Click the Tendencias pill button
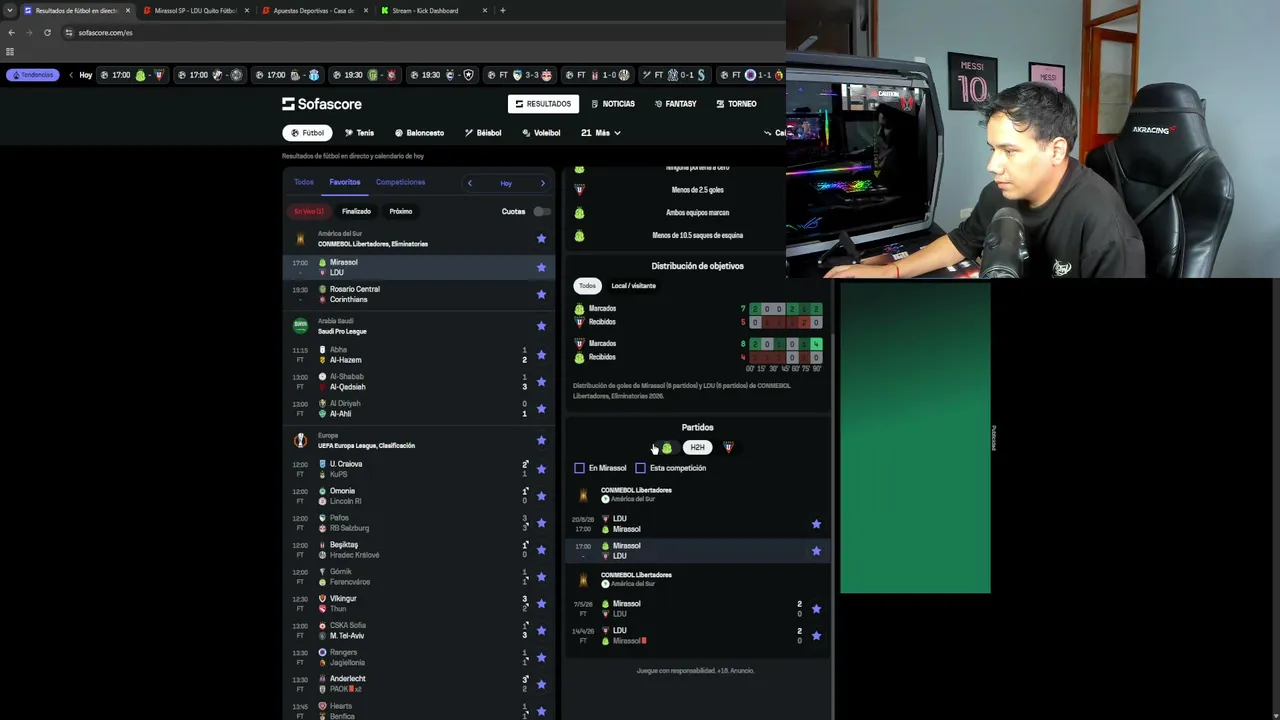The height and width of the screenshot is (720, 1280). (x=33, y=75)
